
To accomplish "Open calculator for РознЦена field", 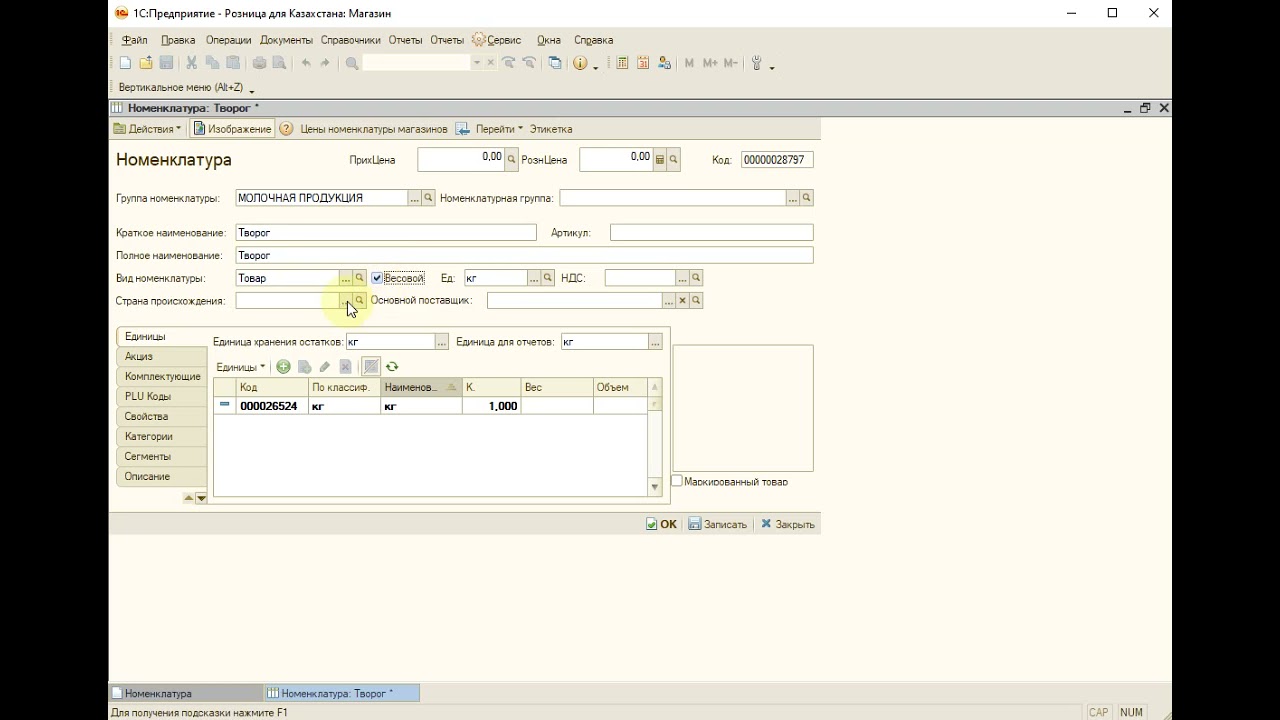I will [x=660, y=159].
